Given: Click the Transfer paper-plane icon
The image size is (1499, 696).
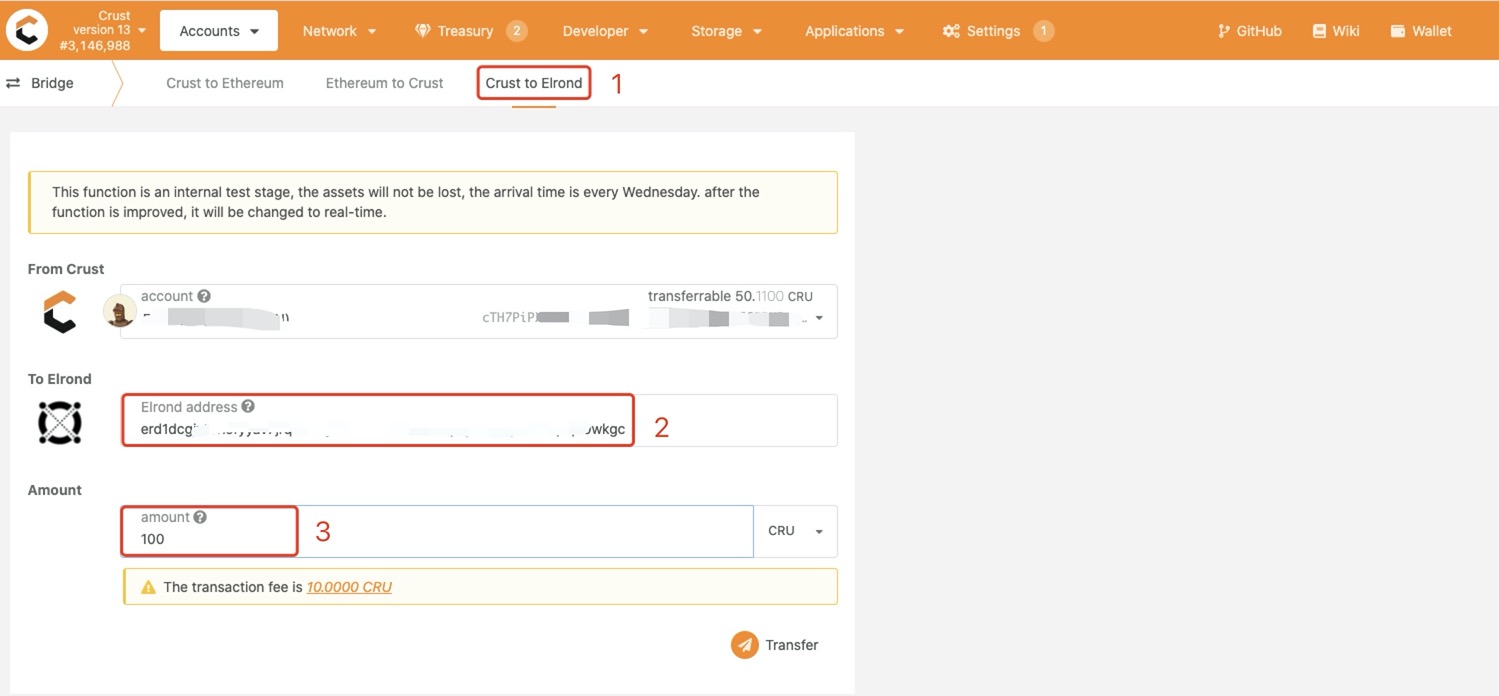Looking at the screenshot, I should tap(744, 645).
